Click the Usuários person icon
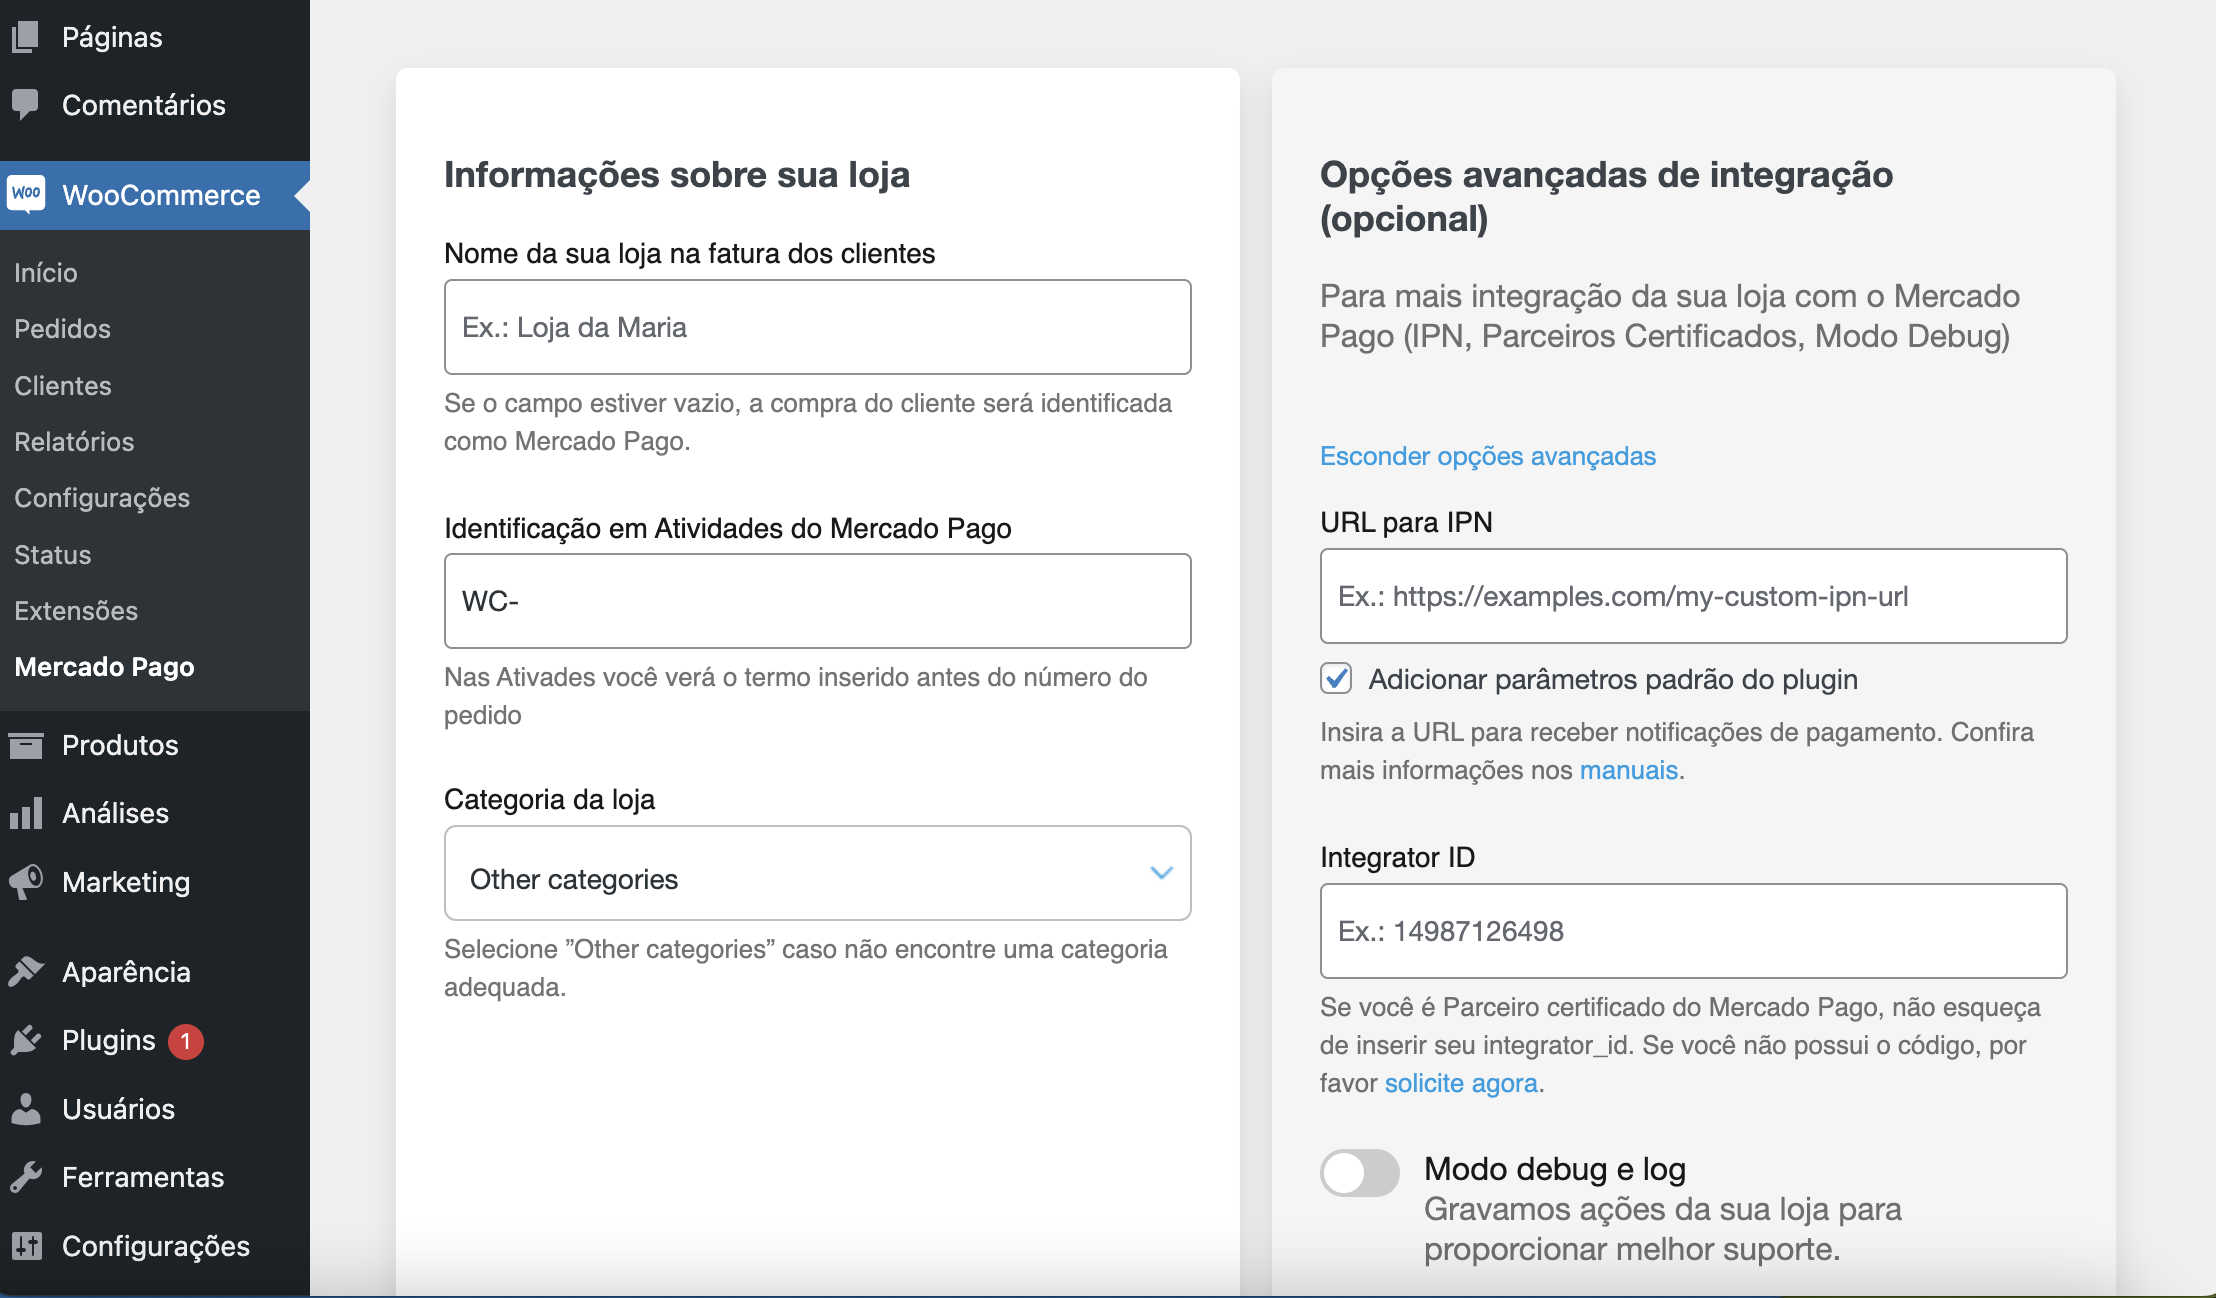2216x1298 pixels. pos(26,1108)
